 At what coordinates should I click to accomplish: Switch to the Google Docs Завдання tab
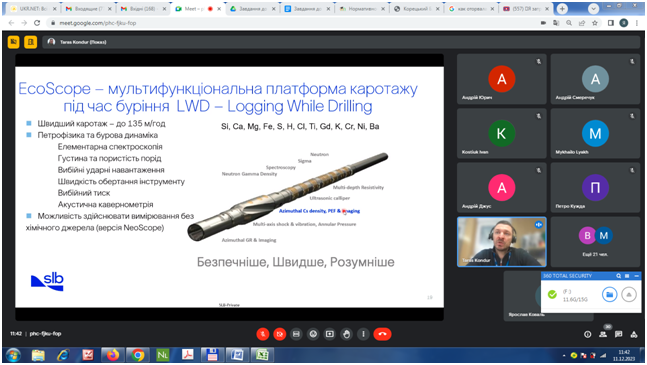(307, 9)
